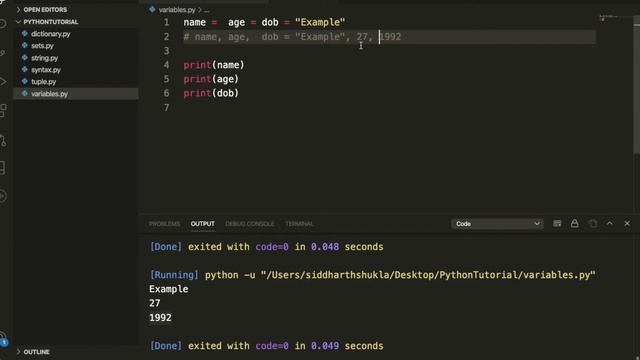Open sets.py in the explorer
The width and height of the screenshot is (640, 360).
(42, 46)
